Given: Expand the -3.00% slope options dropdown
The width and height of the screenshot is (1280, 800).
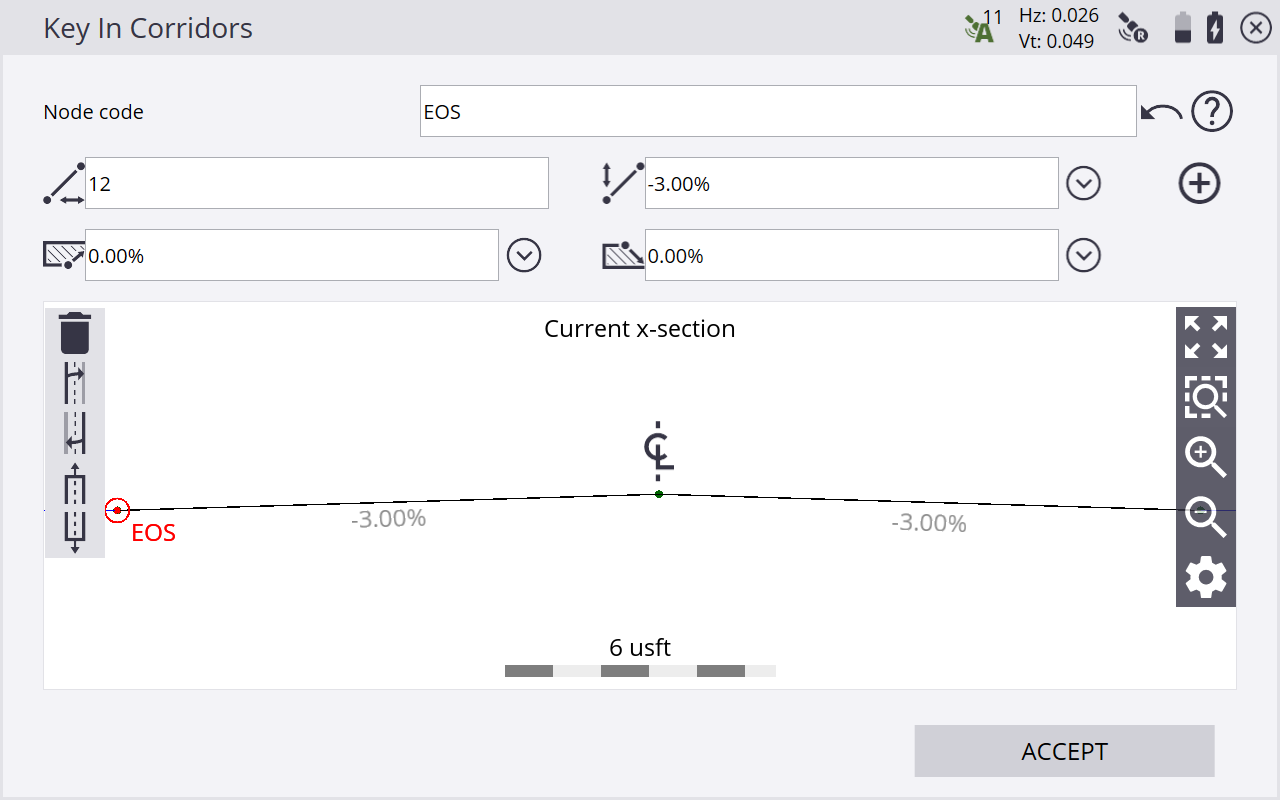Looking at the screenshot, I should (x=1083, y=184).
